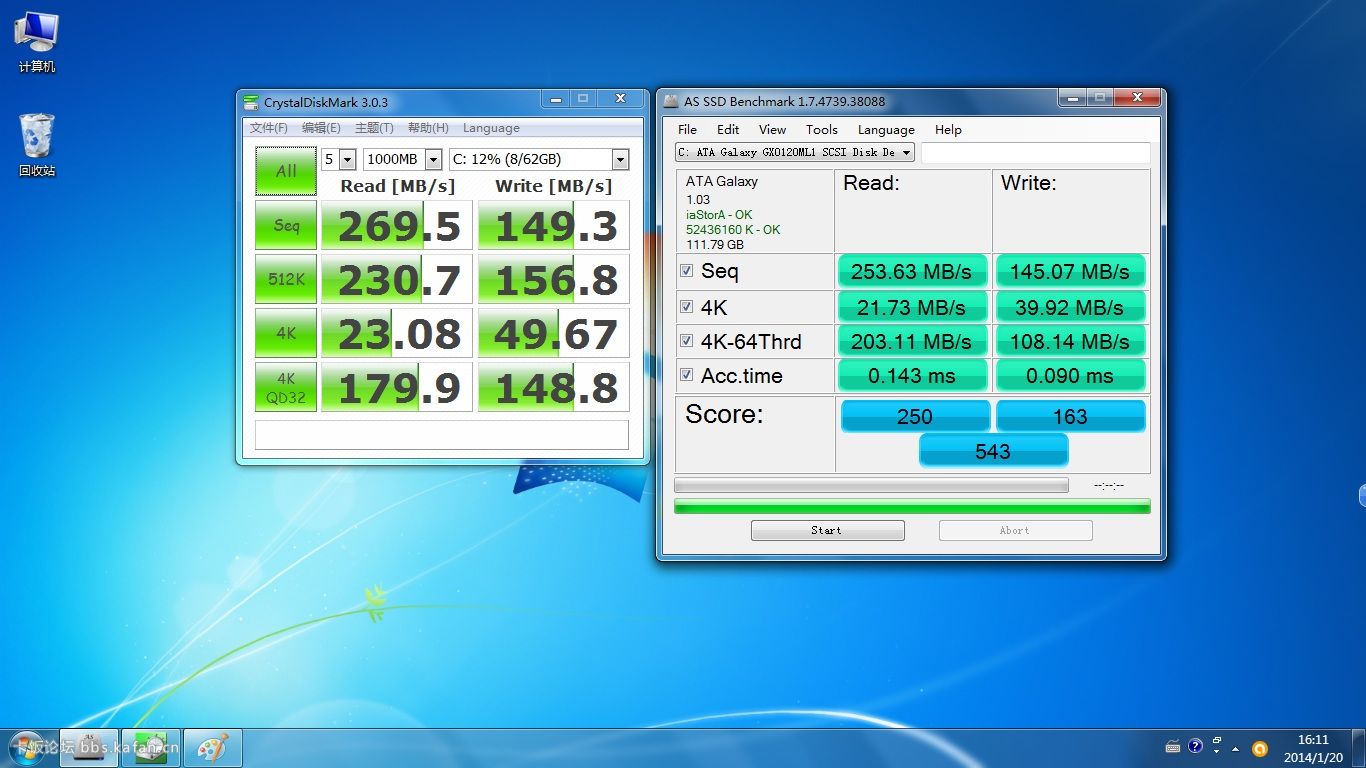Uncheck the 4K test checkbox in AS SSD

pyautogui.click(x=687, y=306)
